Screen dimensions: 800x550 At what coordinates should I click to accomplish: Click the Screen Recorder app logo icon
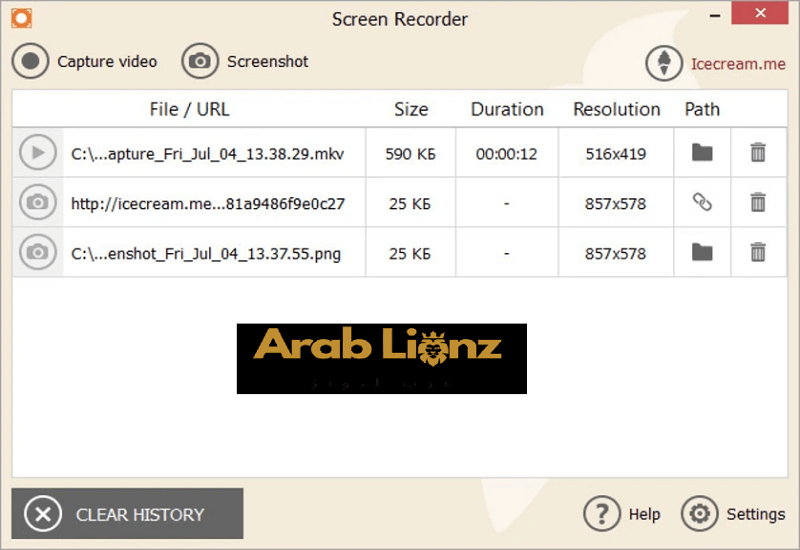tap(21, 18)
